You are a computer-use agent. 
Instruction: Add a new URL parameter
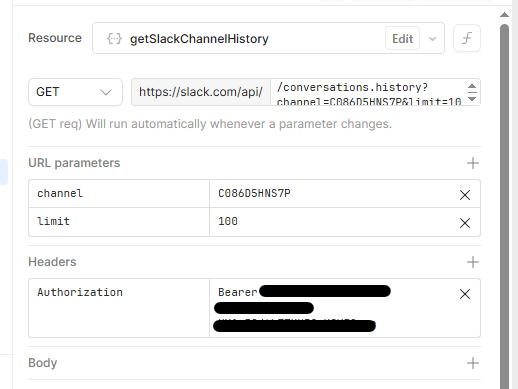[473, 163]
